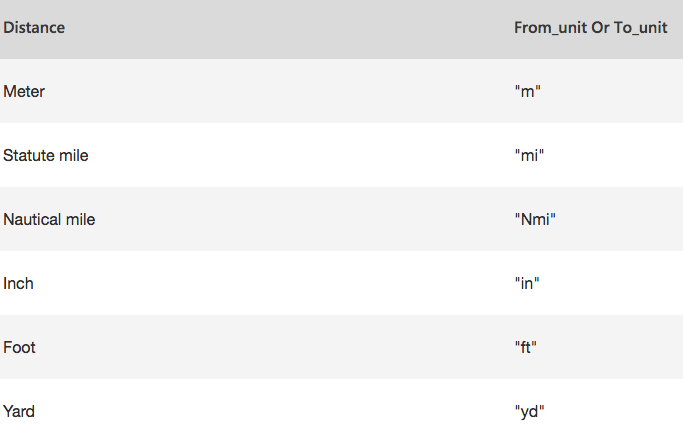
Task: Select the Meter row label
Action: click(x=24, y=91)
